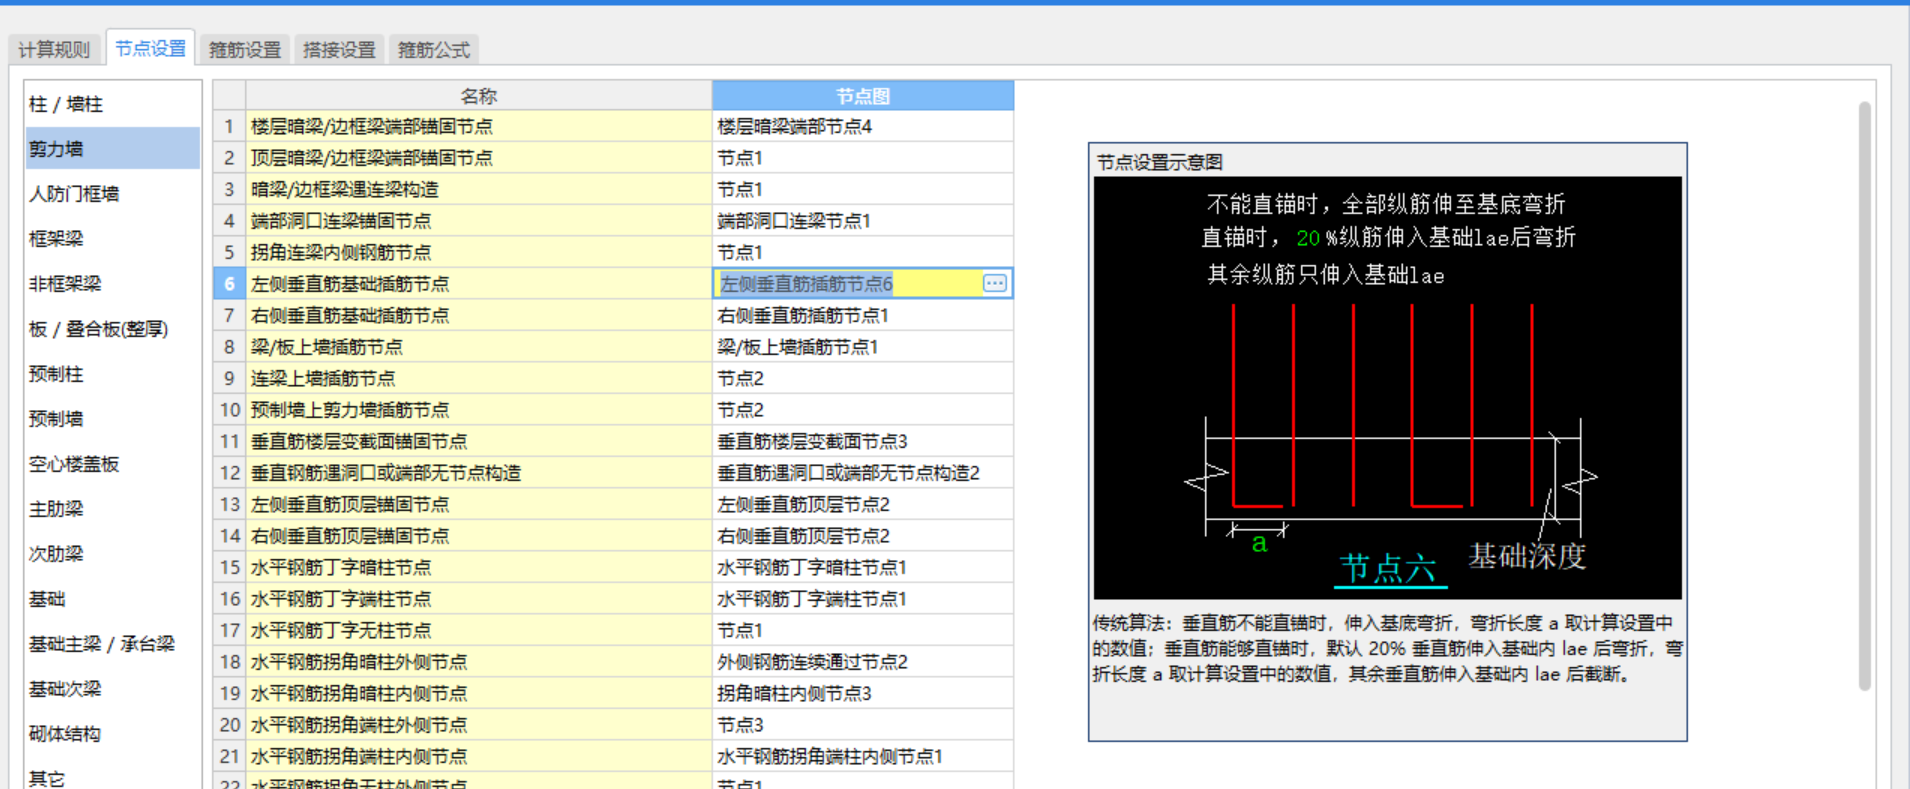Click the 拐角暗柱内侧节点3 cell
Screen dimensions: 1910x789
[863, 693]
